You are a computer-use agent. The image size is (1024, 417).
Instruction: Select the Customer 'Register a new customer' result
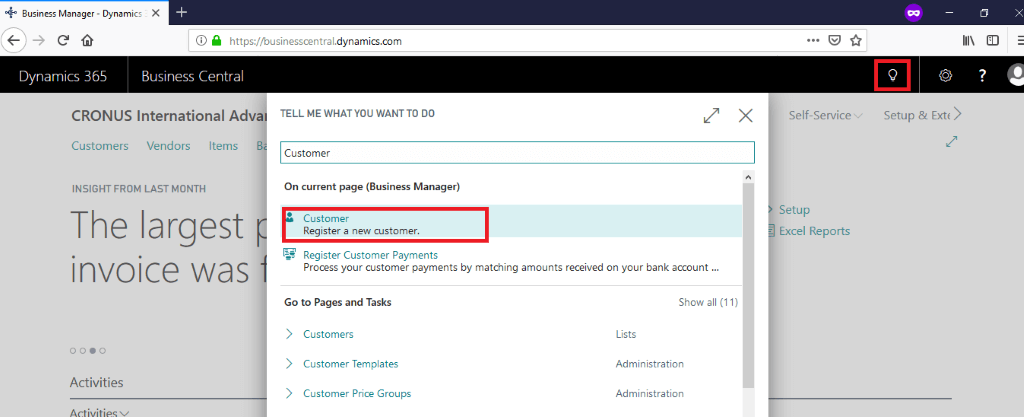[x=511, y=221]
